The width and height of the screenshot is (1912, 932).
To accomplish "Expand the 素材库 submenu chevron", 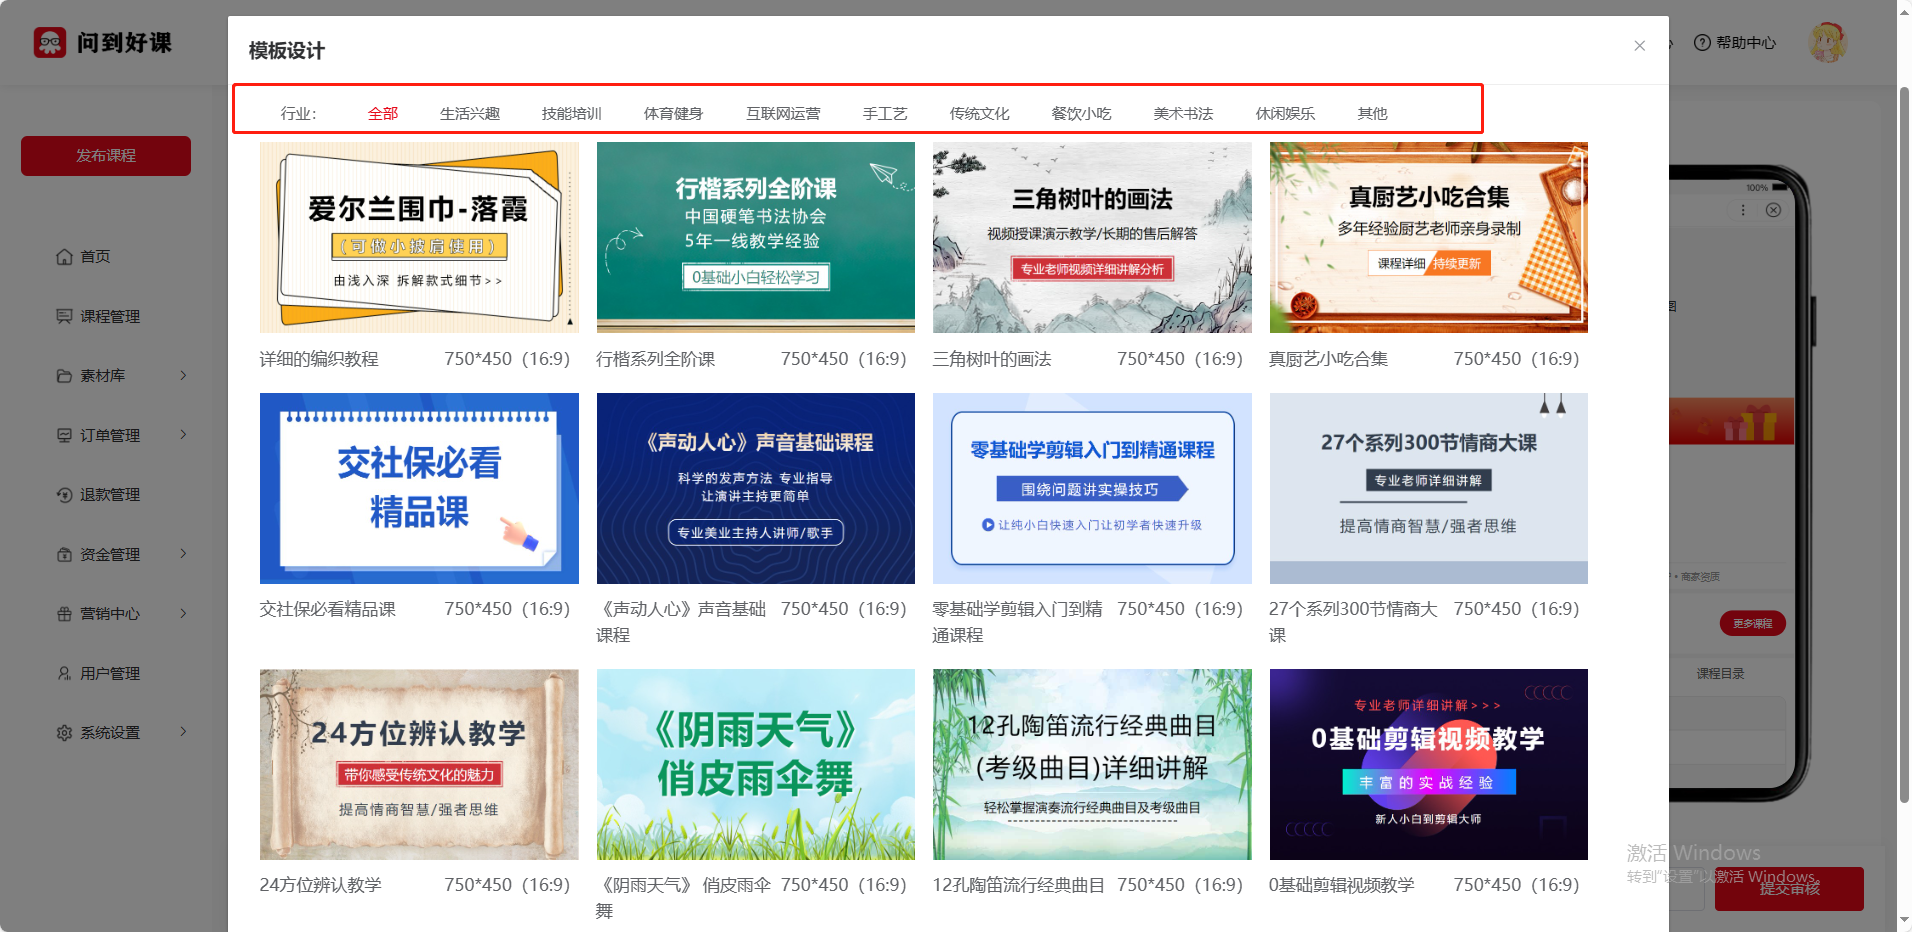I will (183, 376).
